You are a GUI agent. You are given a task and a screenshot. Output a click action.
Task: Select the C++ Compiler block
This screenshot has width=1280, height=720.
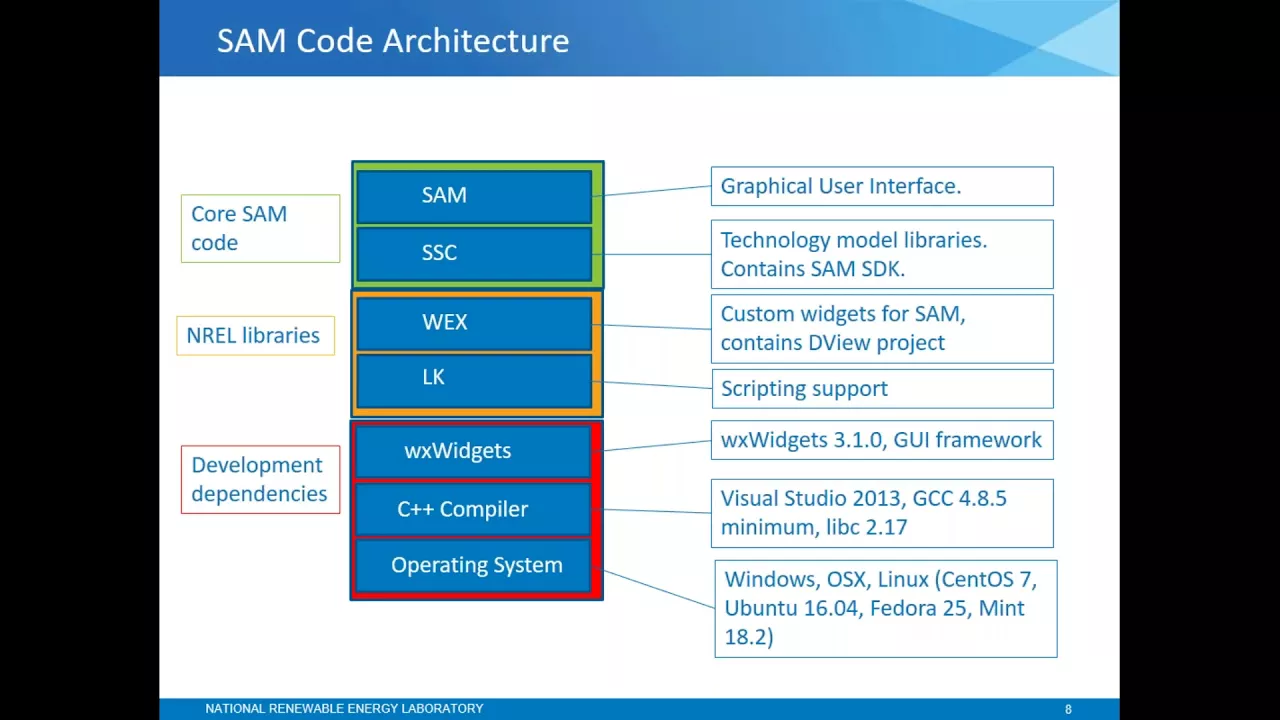tap(474, 509)
